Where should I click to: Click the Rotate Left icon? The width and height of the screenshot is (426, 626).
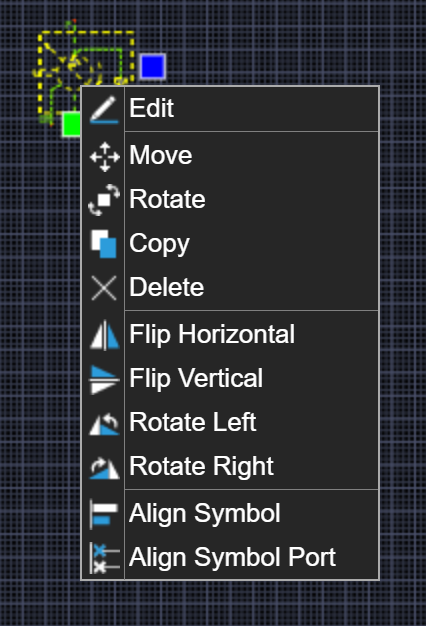tap(104, 424)
